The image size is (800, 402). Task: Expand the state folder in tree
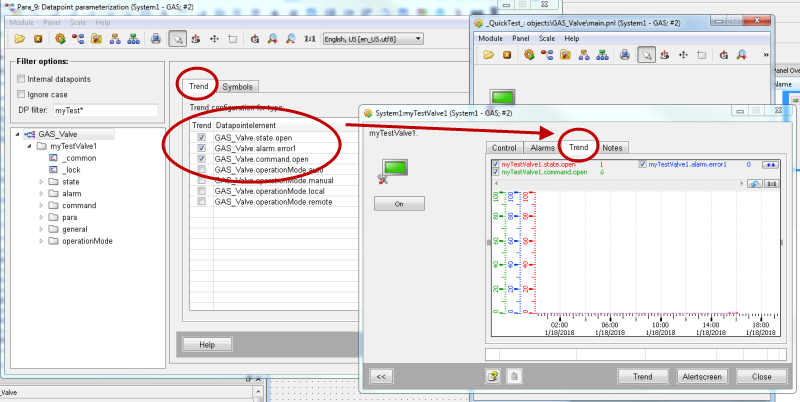click(41, 182)
